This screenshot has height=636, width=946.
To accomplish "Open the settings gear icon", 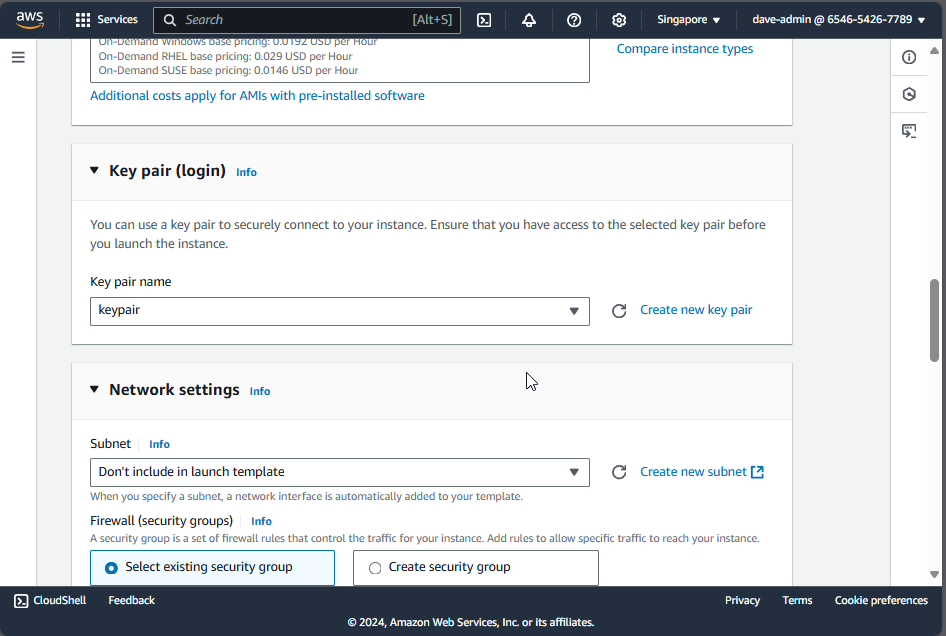I will (x=619, y=20).
